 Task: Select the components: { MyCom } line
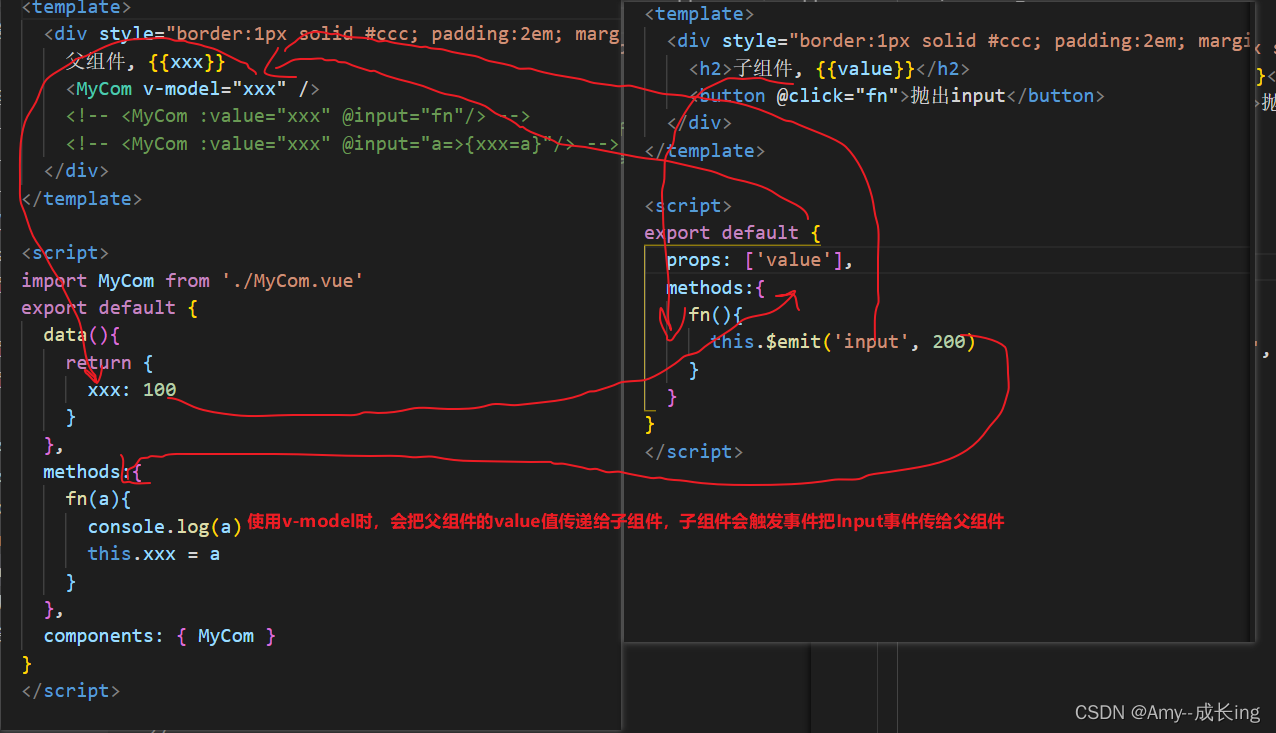[159, 635]
